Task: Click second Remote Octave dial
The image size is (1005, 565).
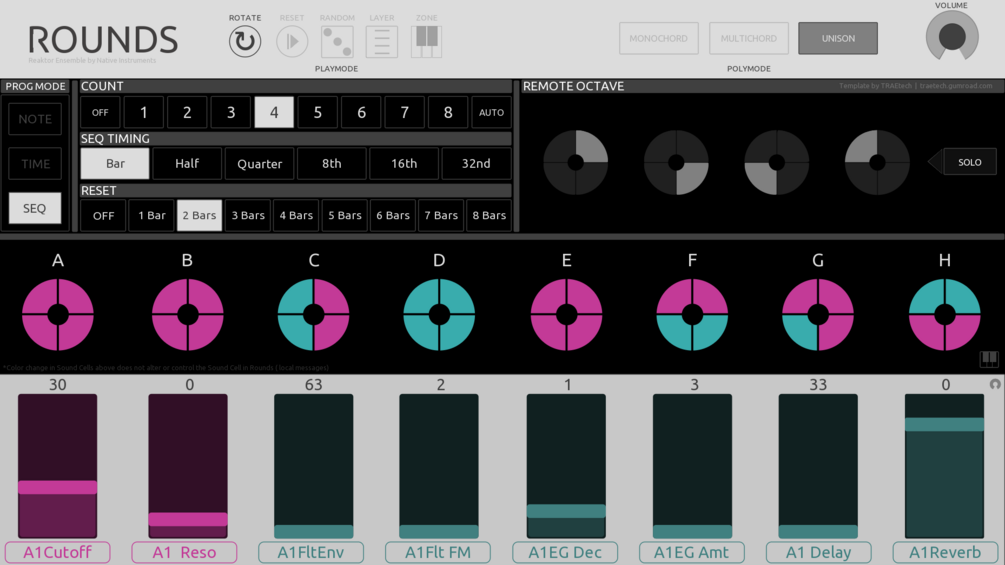Action: point(676,162)
